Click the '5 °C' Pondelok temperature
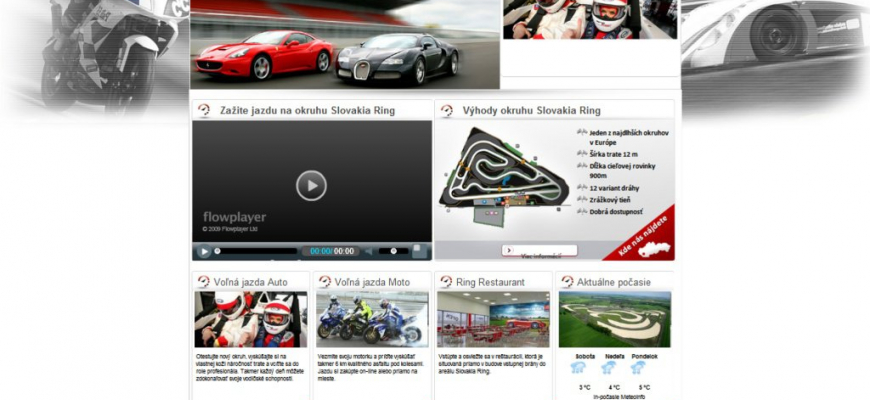Image resolution: width=870 pixels, height=400 pixels. coord(644,387)
